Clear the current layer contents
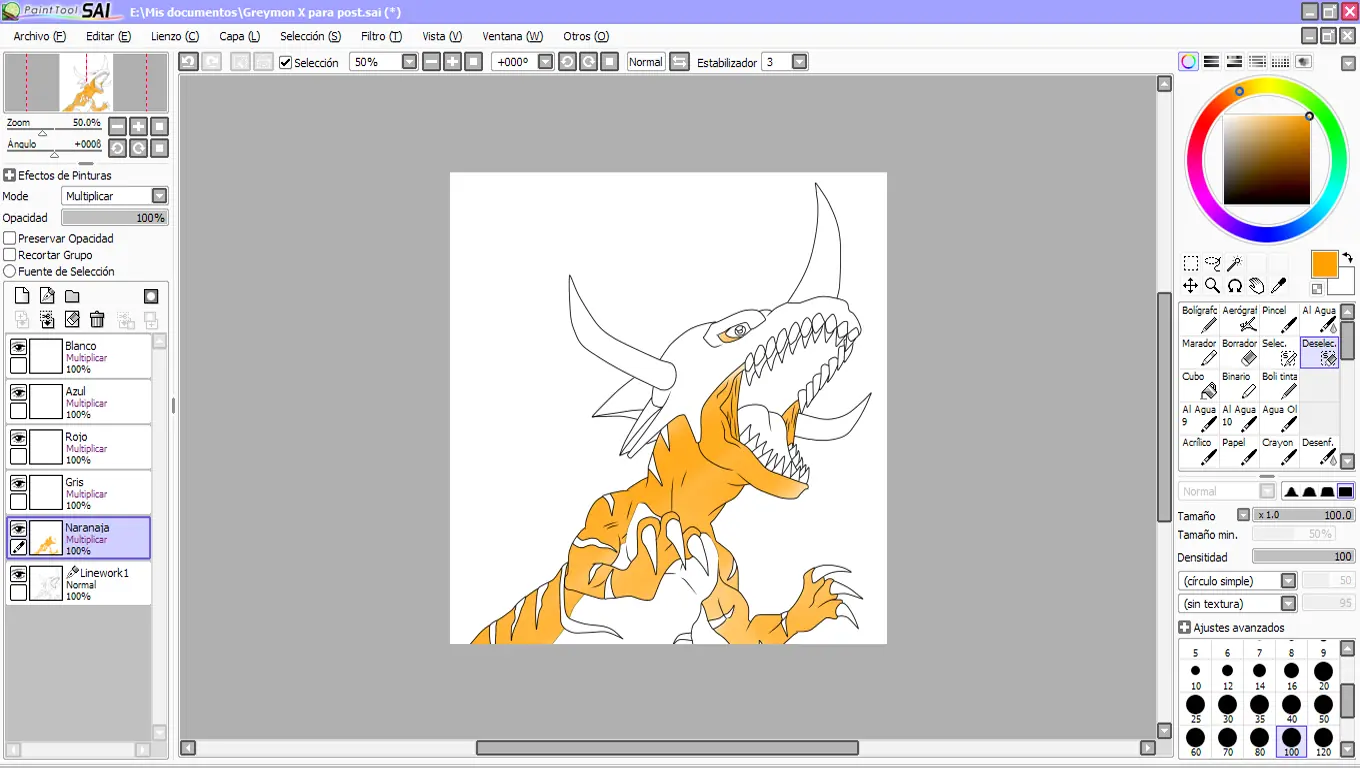The width and height of the screenshot is (1360, 768). point(72,320)
